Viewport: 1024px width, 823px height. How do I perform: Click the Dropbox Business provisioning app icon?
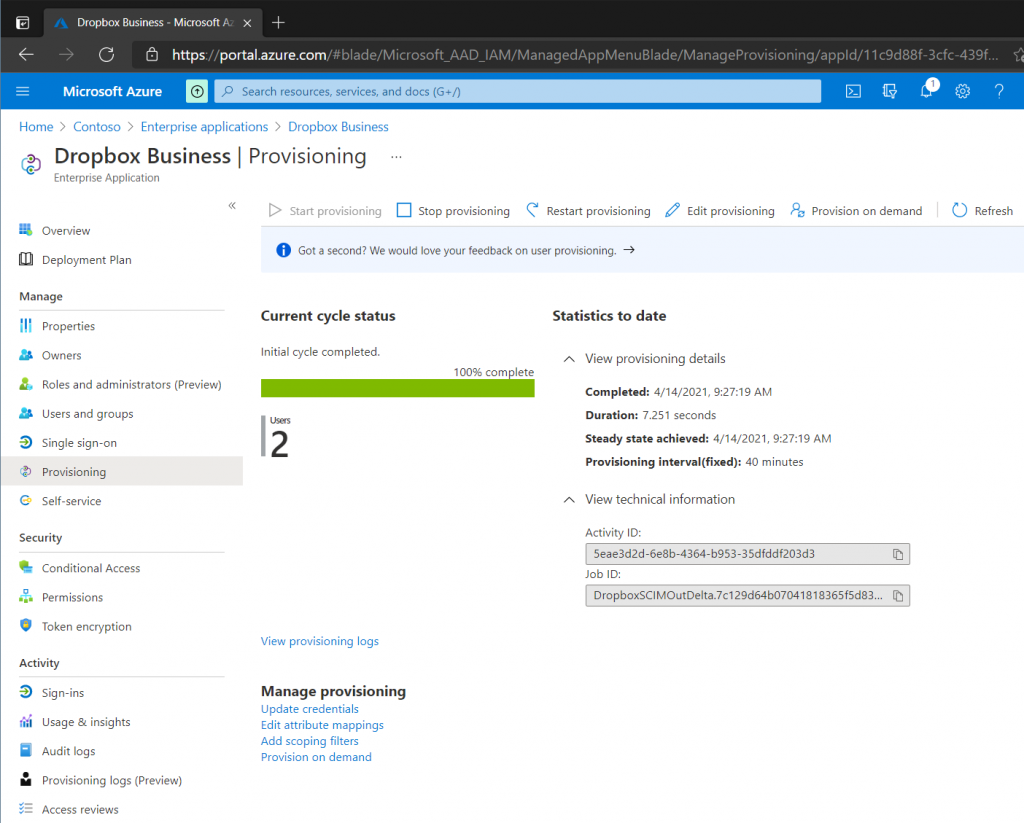coord(31,164)
